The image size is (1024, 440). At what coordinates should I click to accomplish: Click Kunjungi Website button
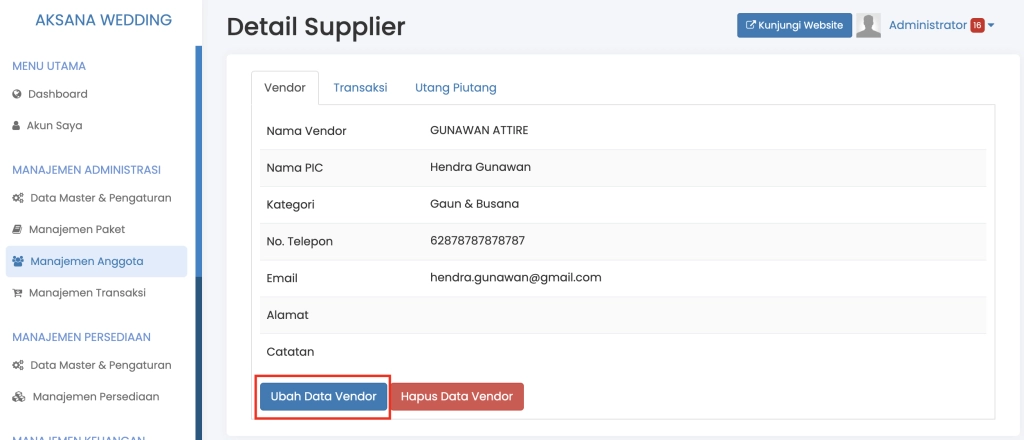click(x=795, y=25)
